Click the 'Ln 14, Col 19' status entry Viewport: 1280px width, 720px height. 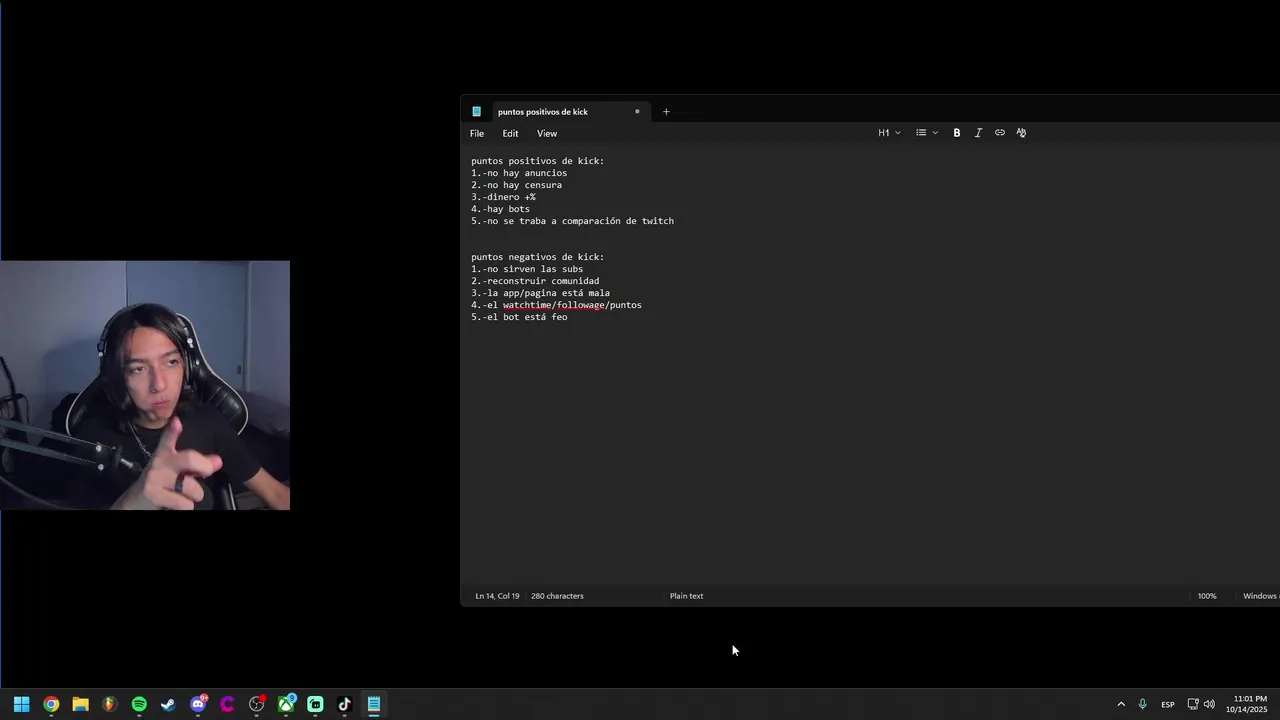pos(497,596)
